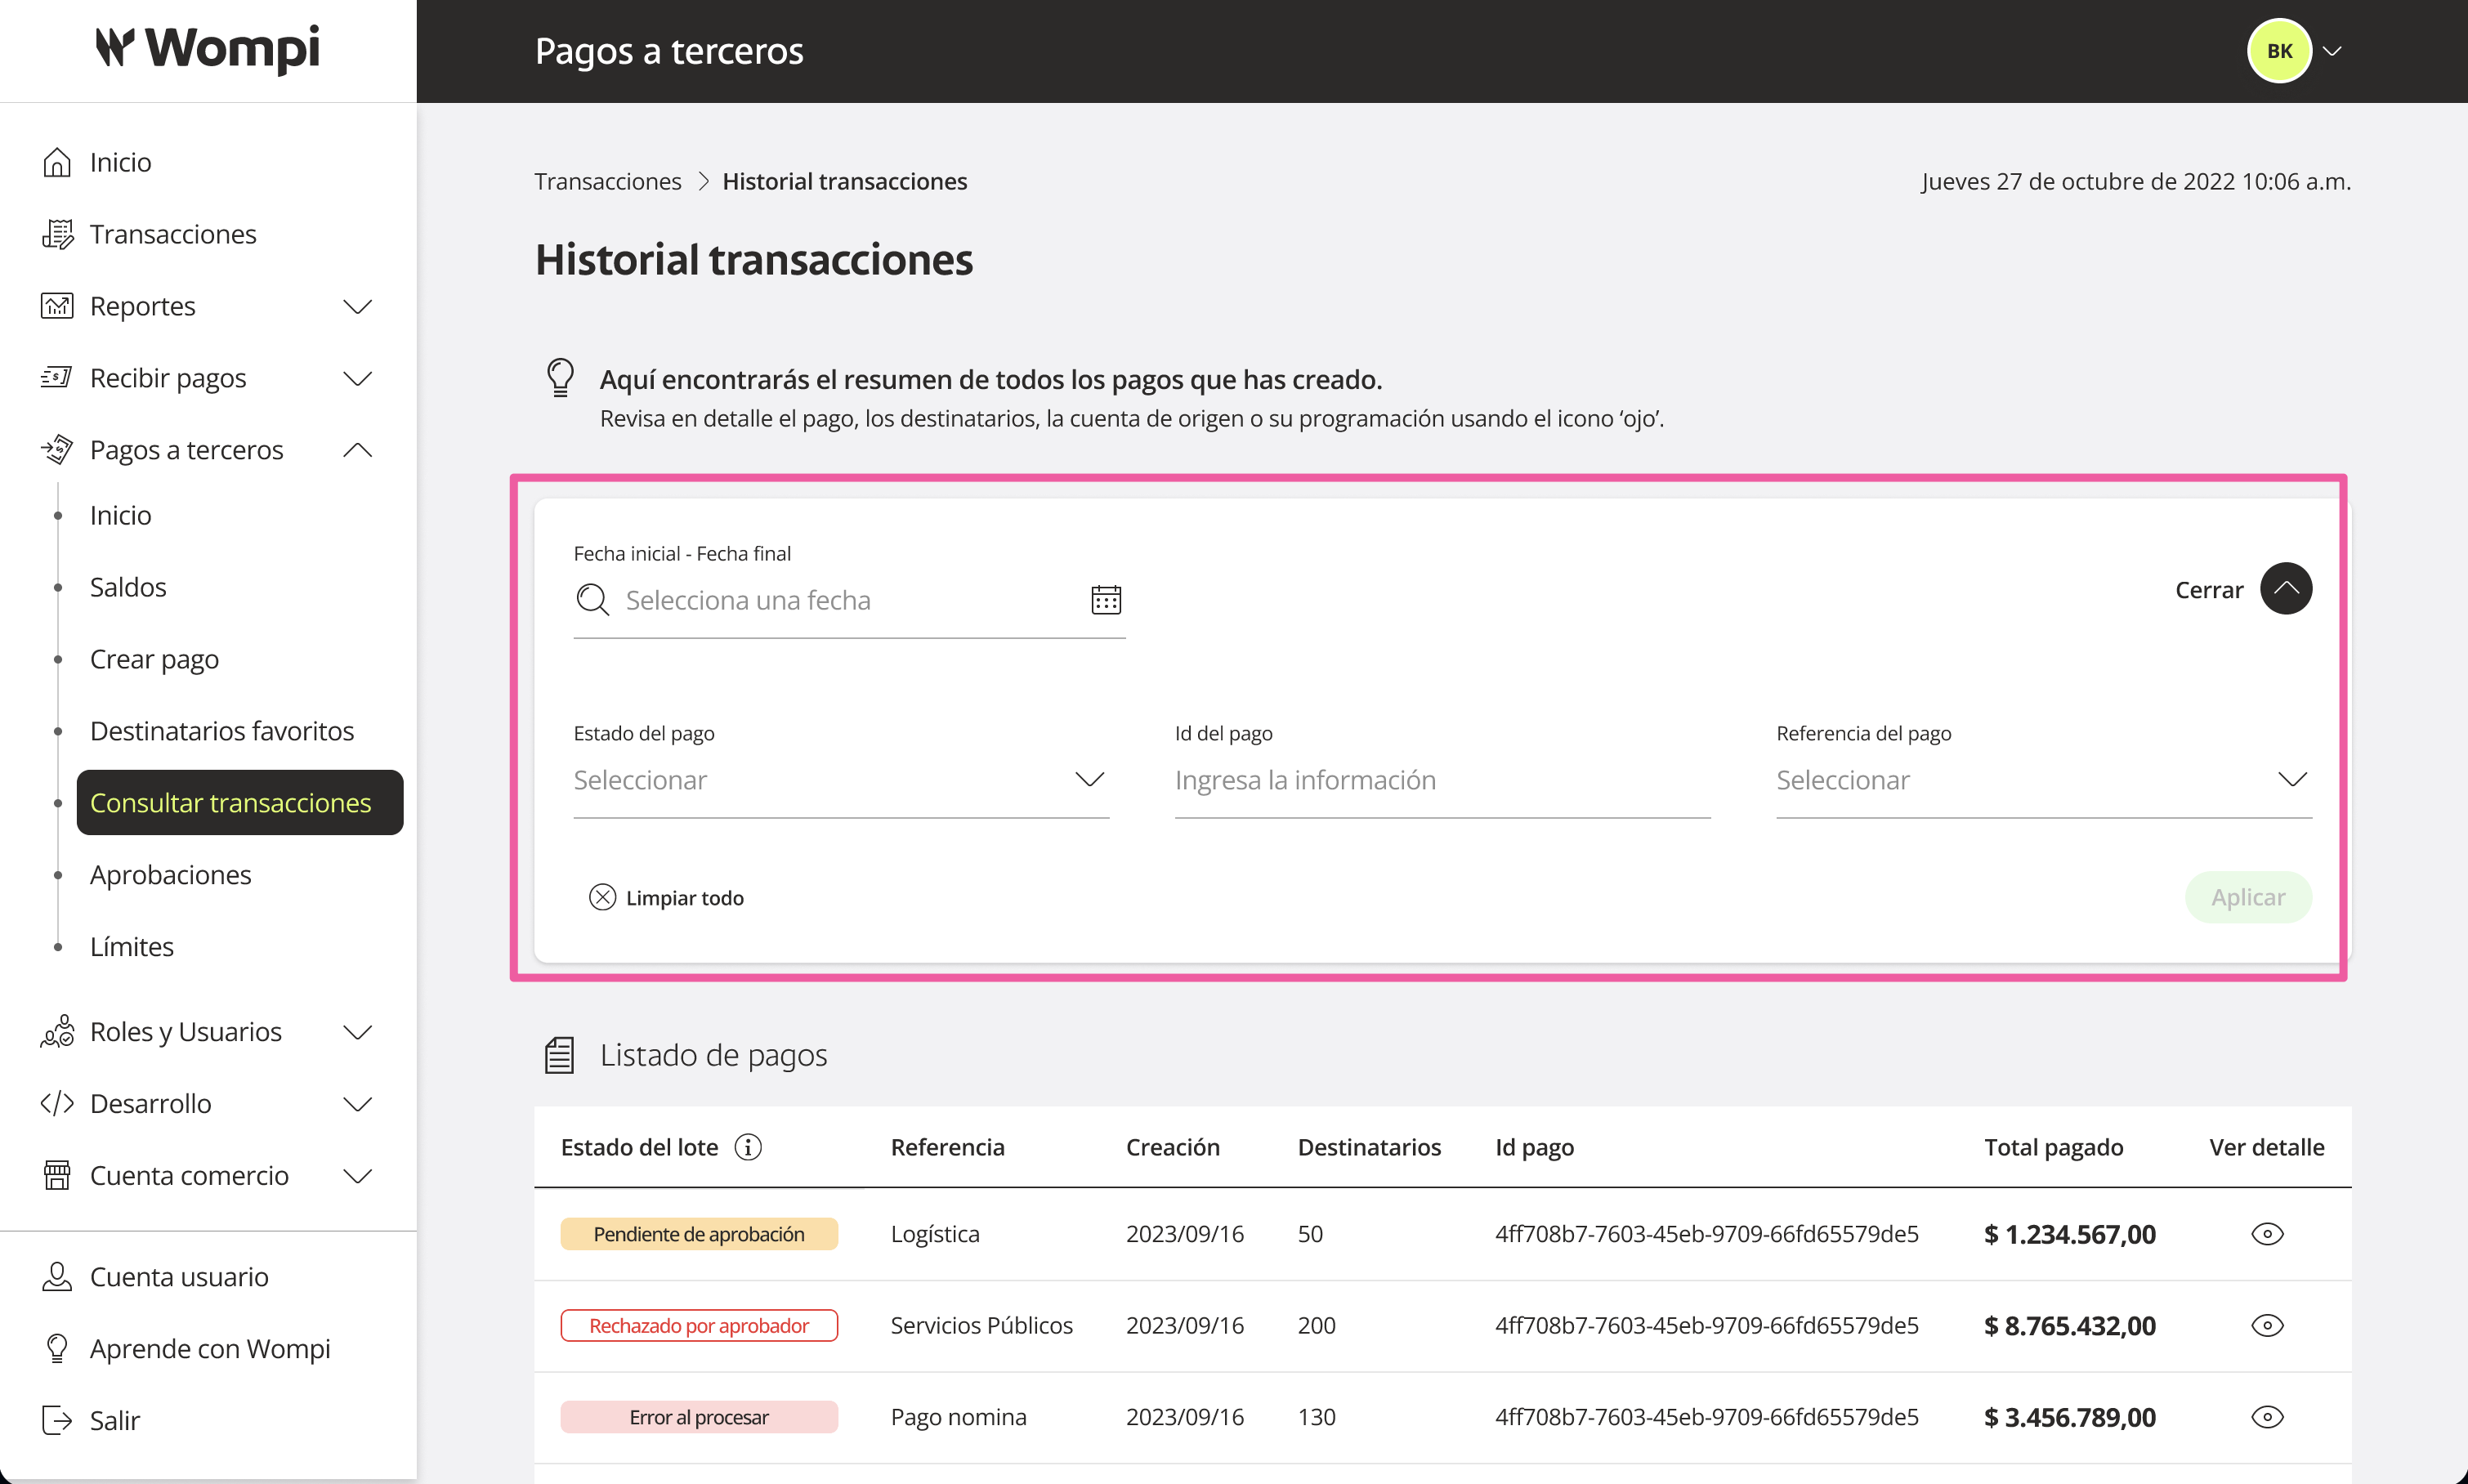The width and height of the screenshot is (2468, 1484).
Task: Click the Wompi logo
Action: point(208,48)
